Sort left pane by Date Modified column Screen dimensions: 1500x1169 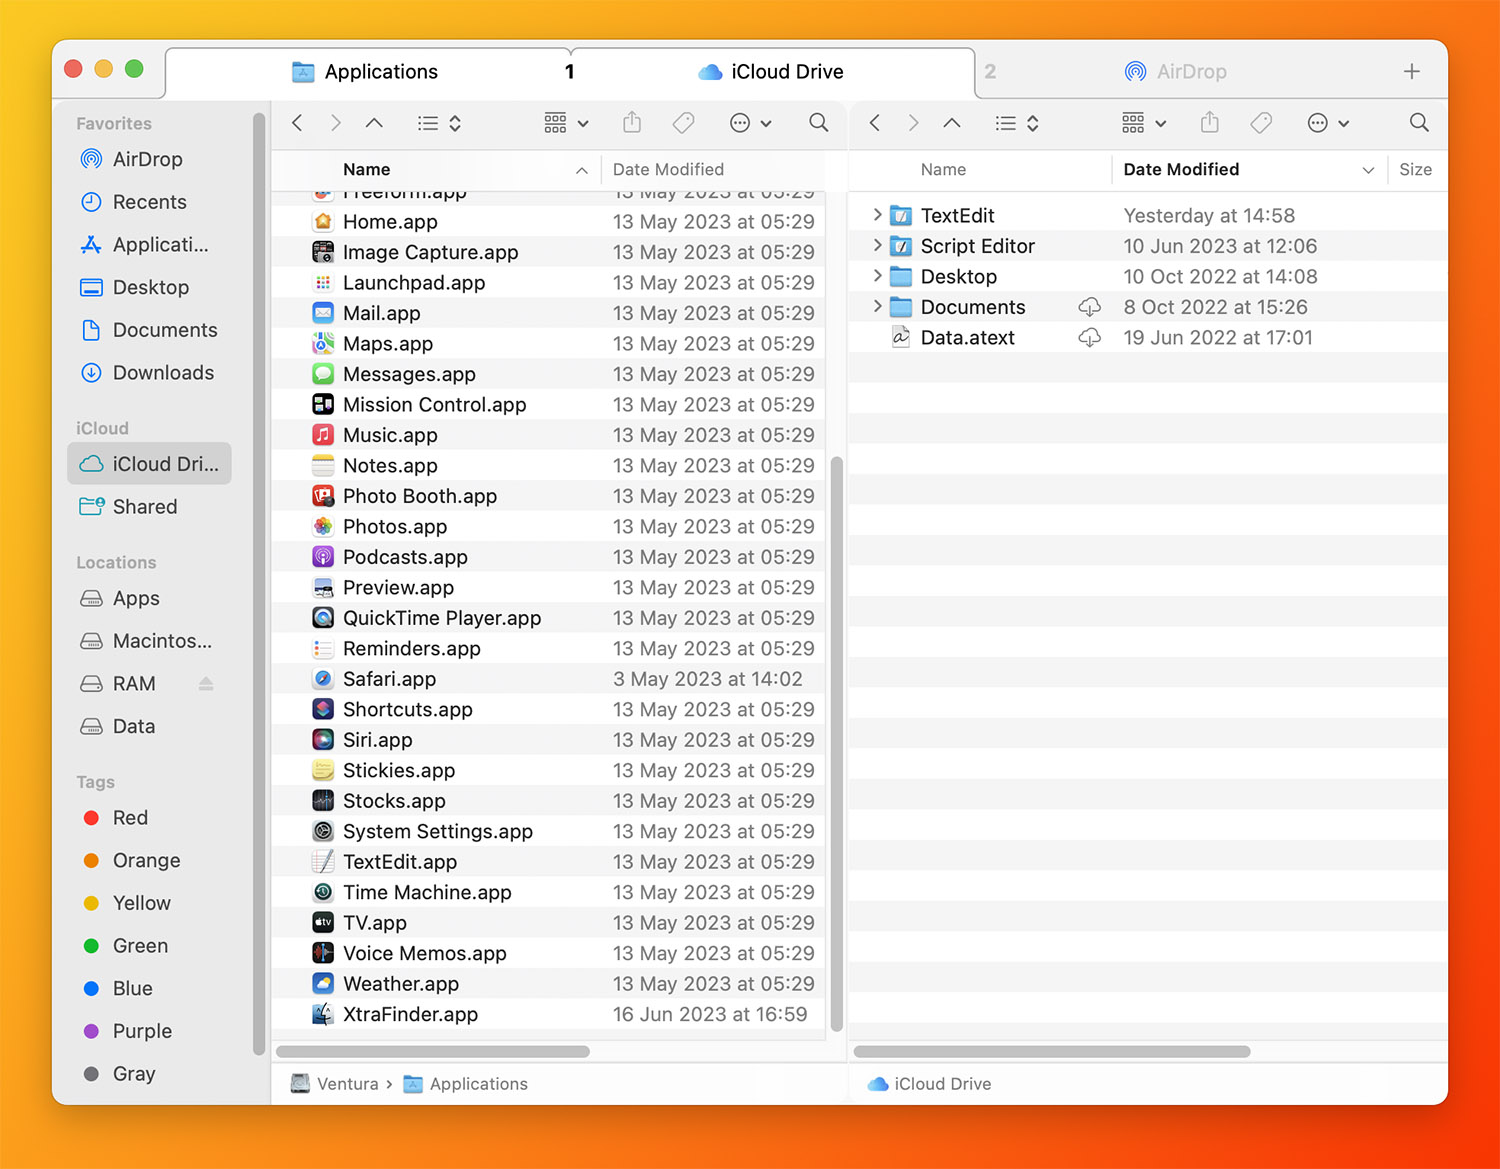(x=668, y=170)
